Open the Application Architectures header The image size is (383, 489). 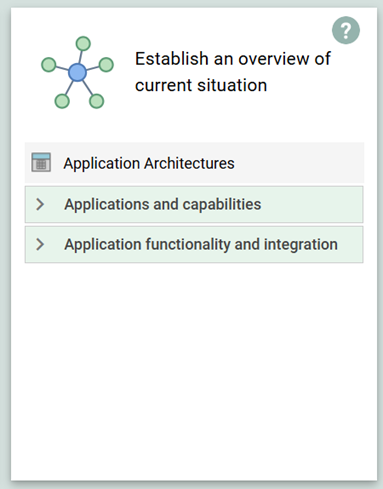tap(194, 163)
